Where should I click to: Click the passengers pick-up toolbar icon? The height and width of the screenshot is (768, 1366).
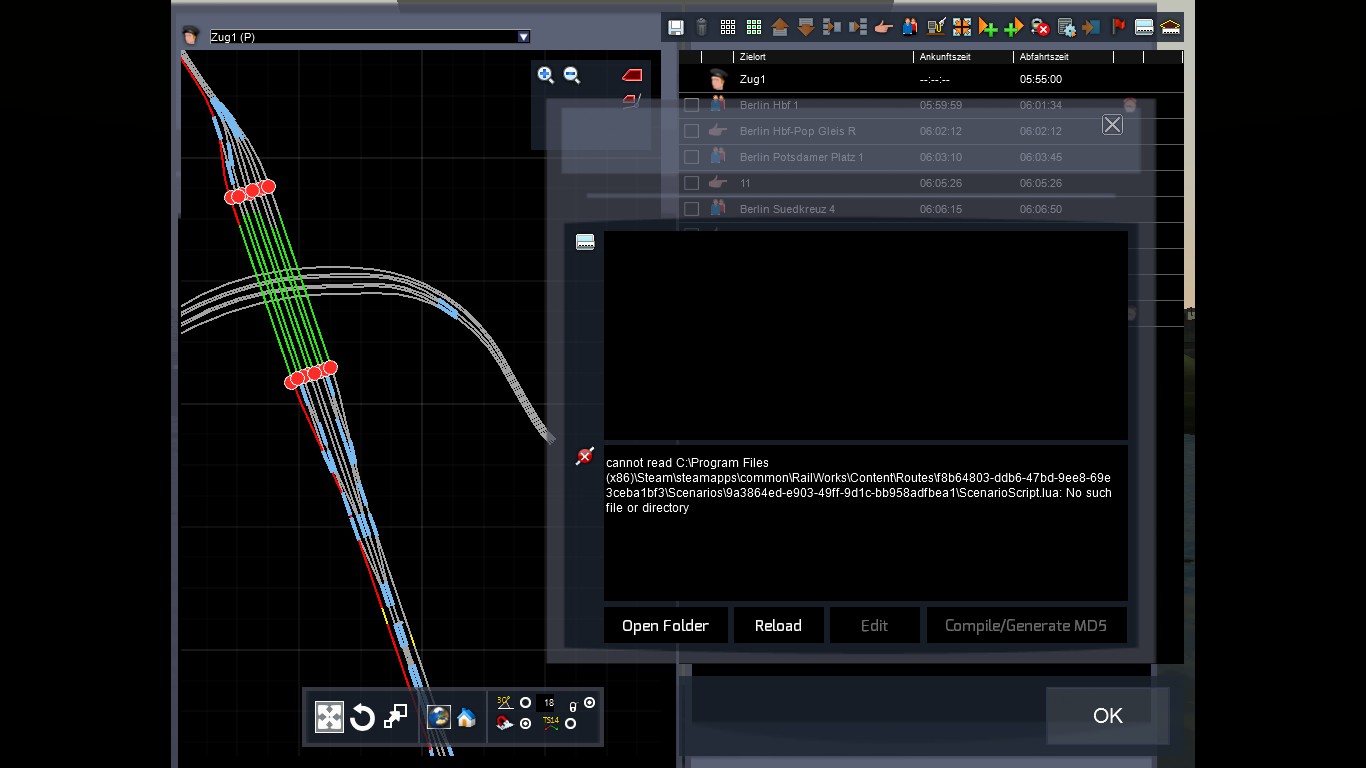coord(909,27)
